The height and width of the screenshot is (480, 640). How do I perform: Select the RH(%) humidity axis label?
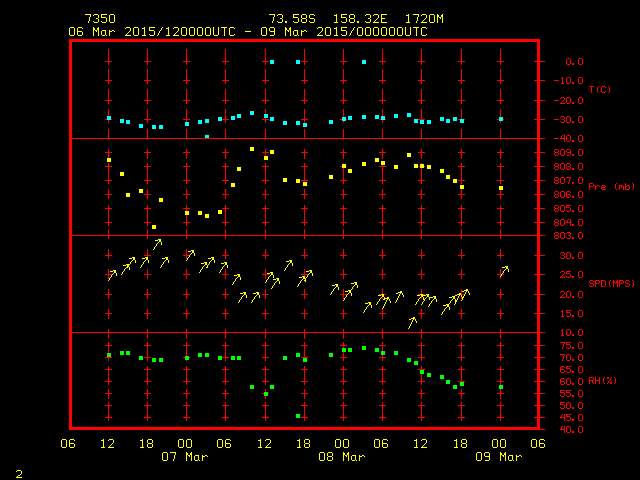599,381
